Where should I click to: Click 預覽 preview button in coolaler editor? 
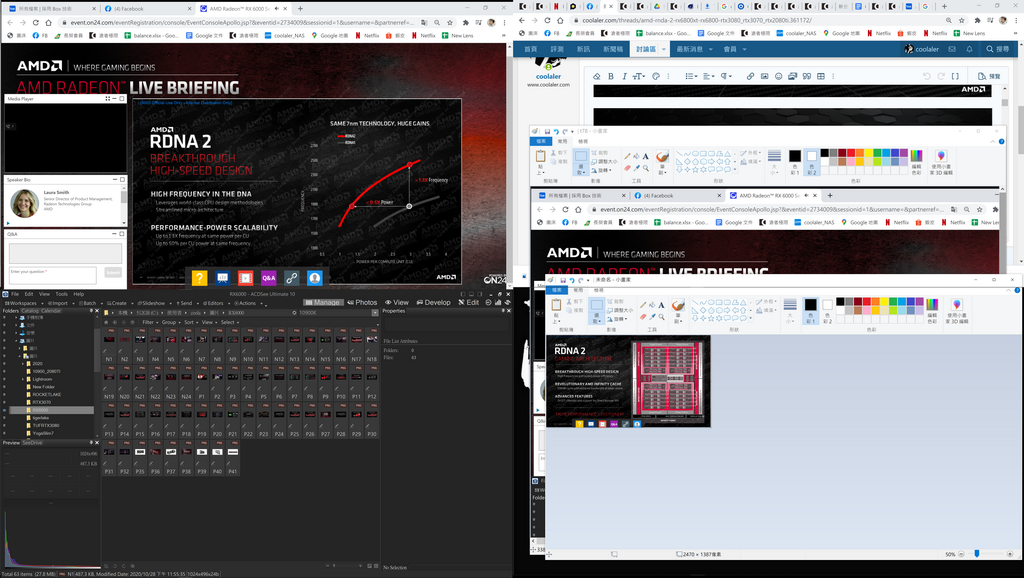[x=989, y=76]
